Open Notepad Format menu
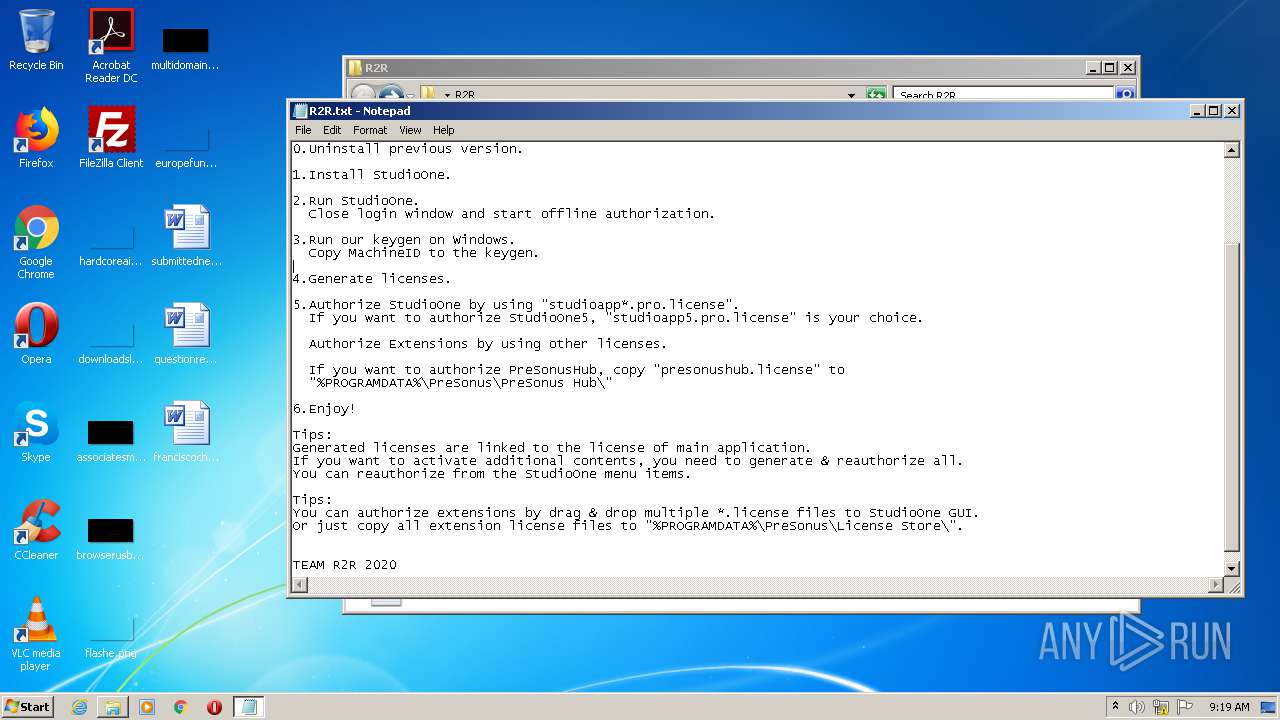 (x=370, y=130)
